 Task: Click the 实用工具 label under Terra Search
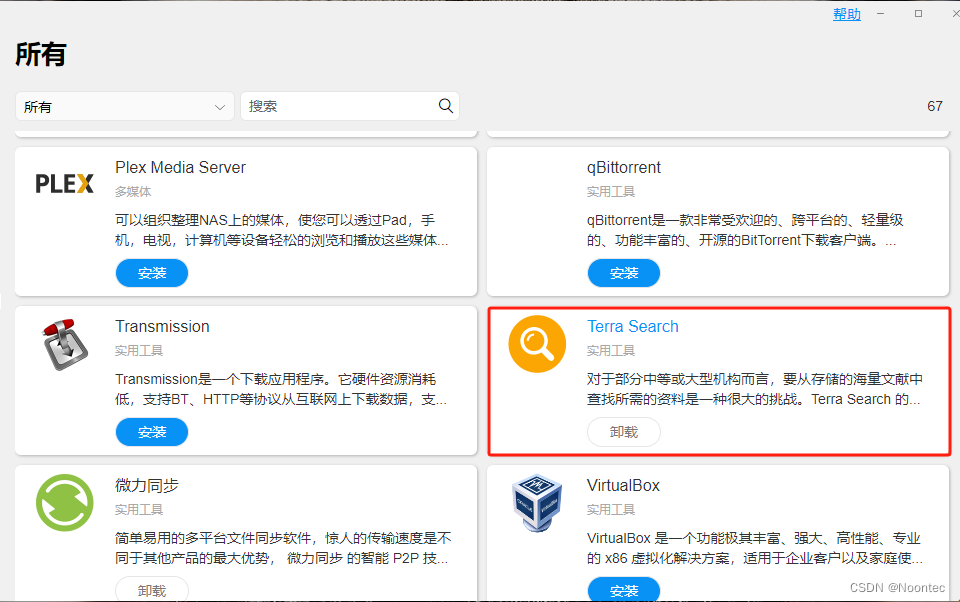[611, 350]
